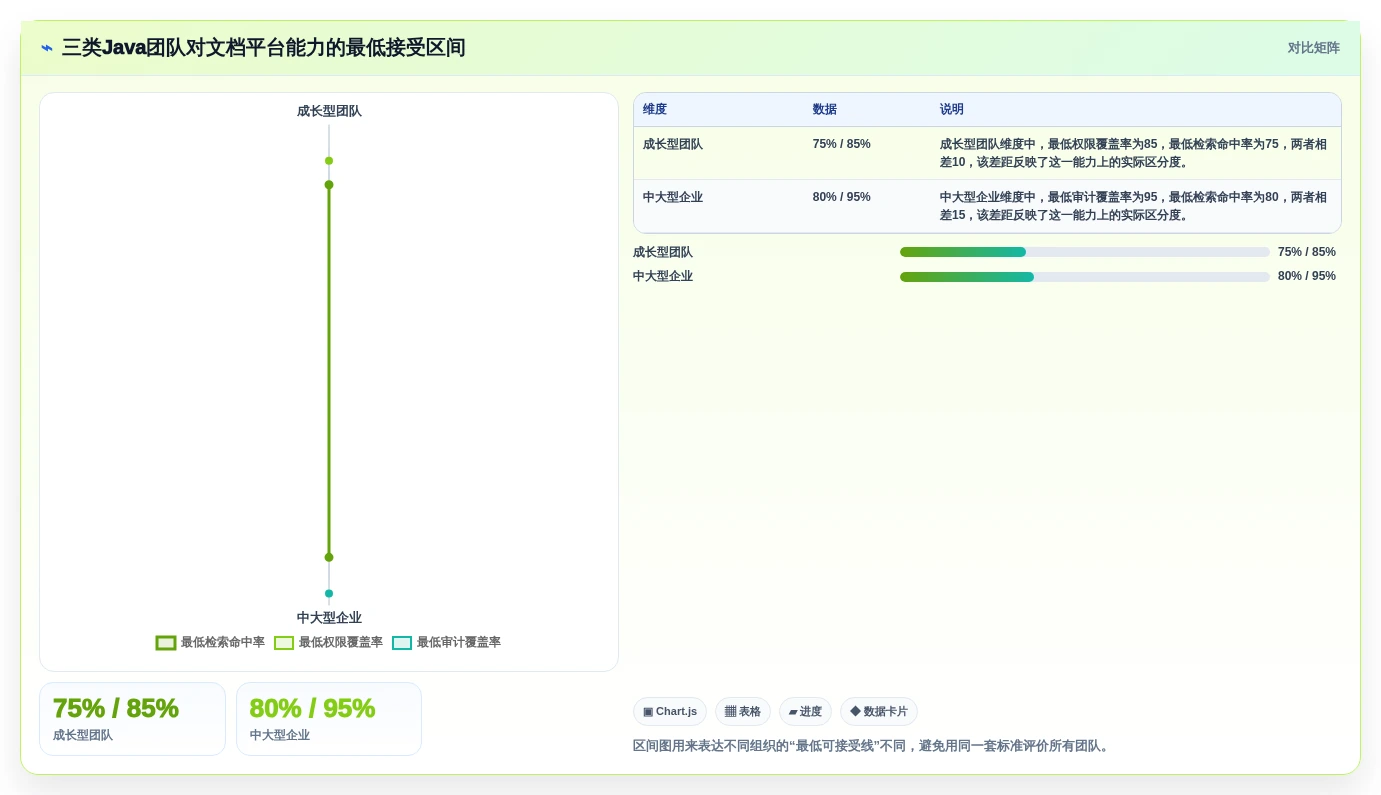Toggle the 最低权限覆盖率 legend item
The image size is (1381, 795).
click(x=328, y=642)
